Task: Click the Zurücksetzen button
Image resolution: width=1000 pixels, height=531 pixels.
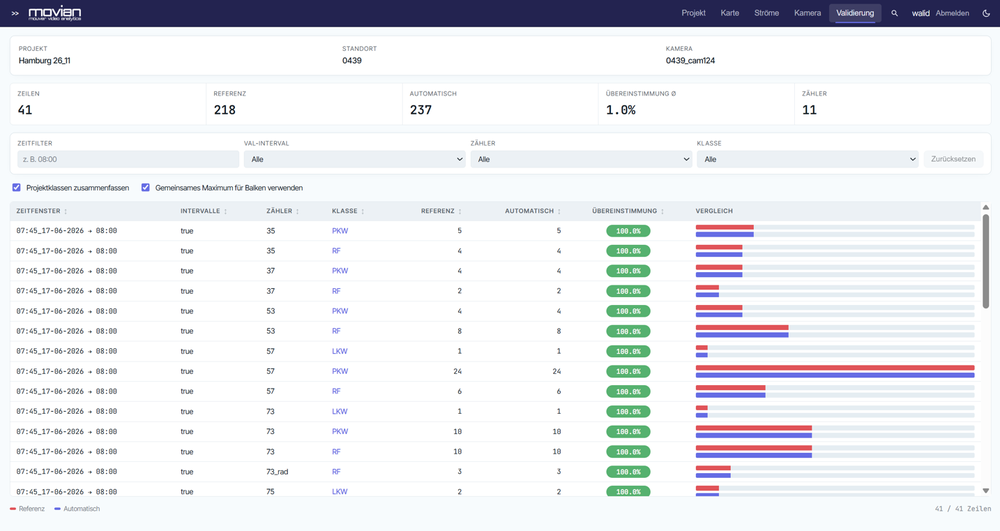Action: (953, 159)
